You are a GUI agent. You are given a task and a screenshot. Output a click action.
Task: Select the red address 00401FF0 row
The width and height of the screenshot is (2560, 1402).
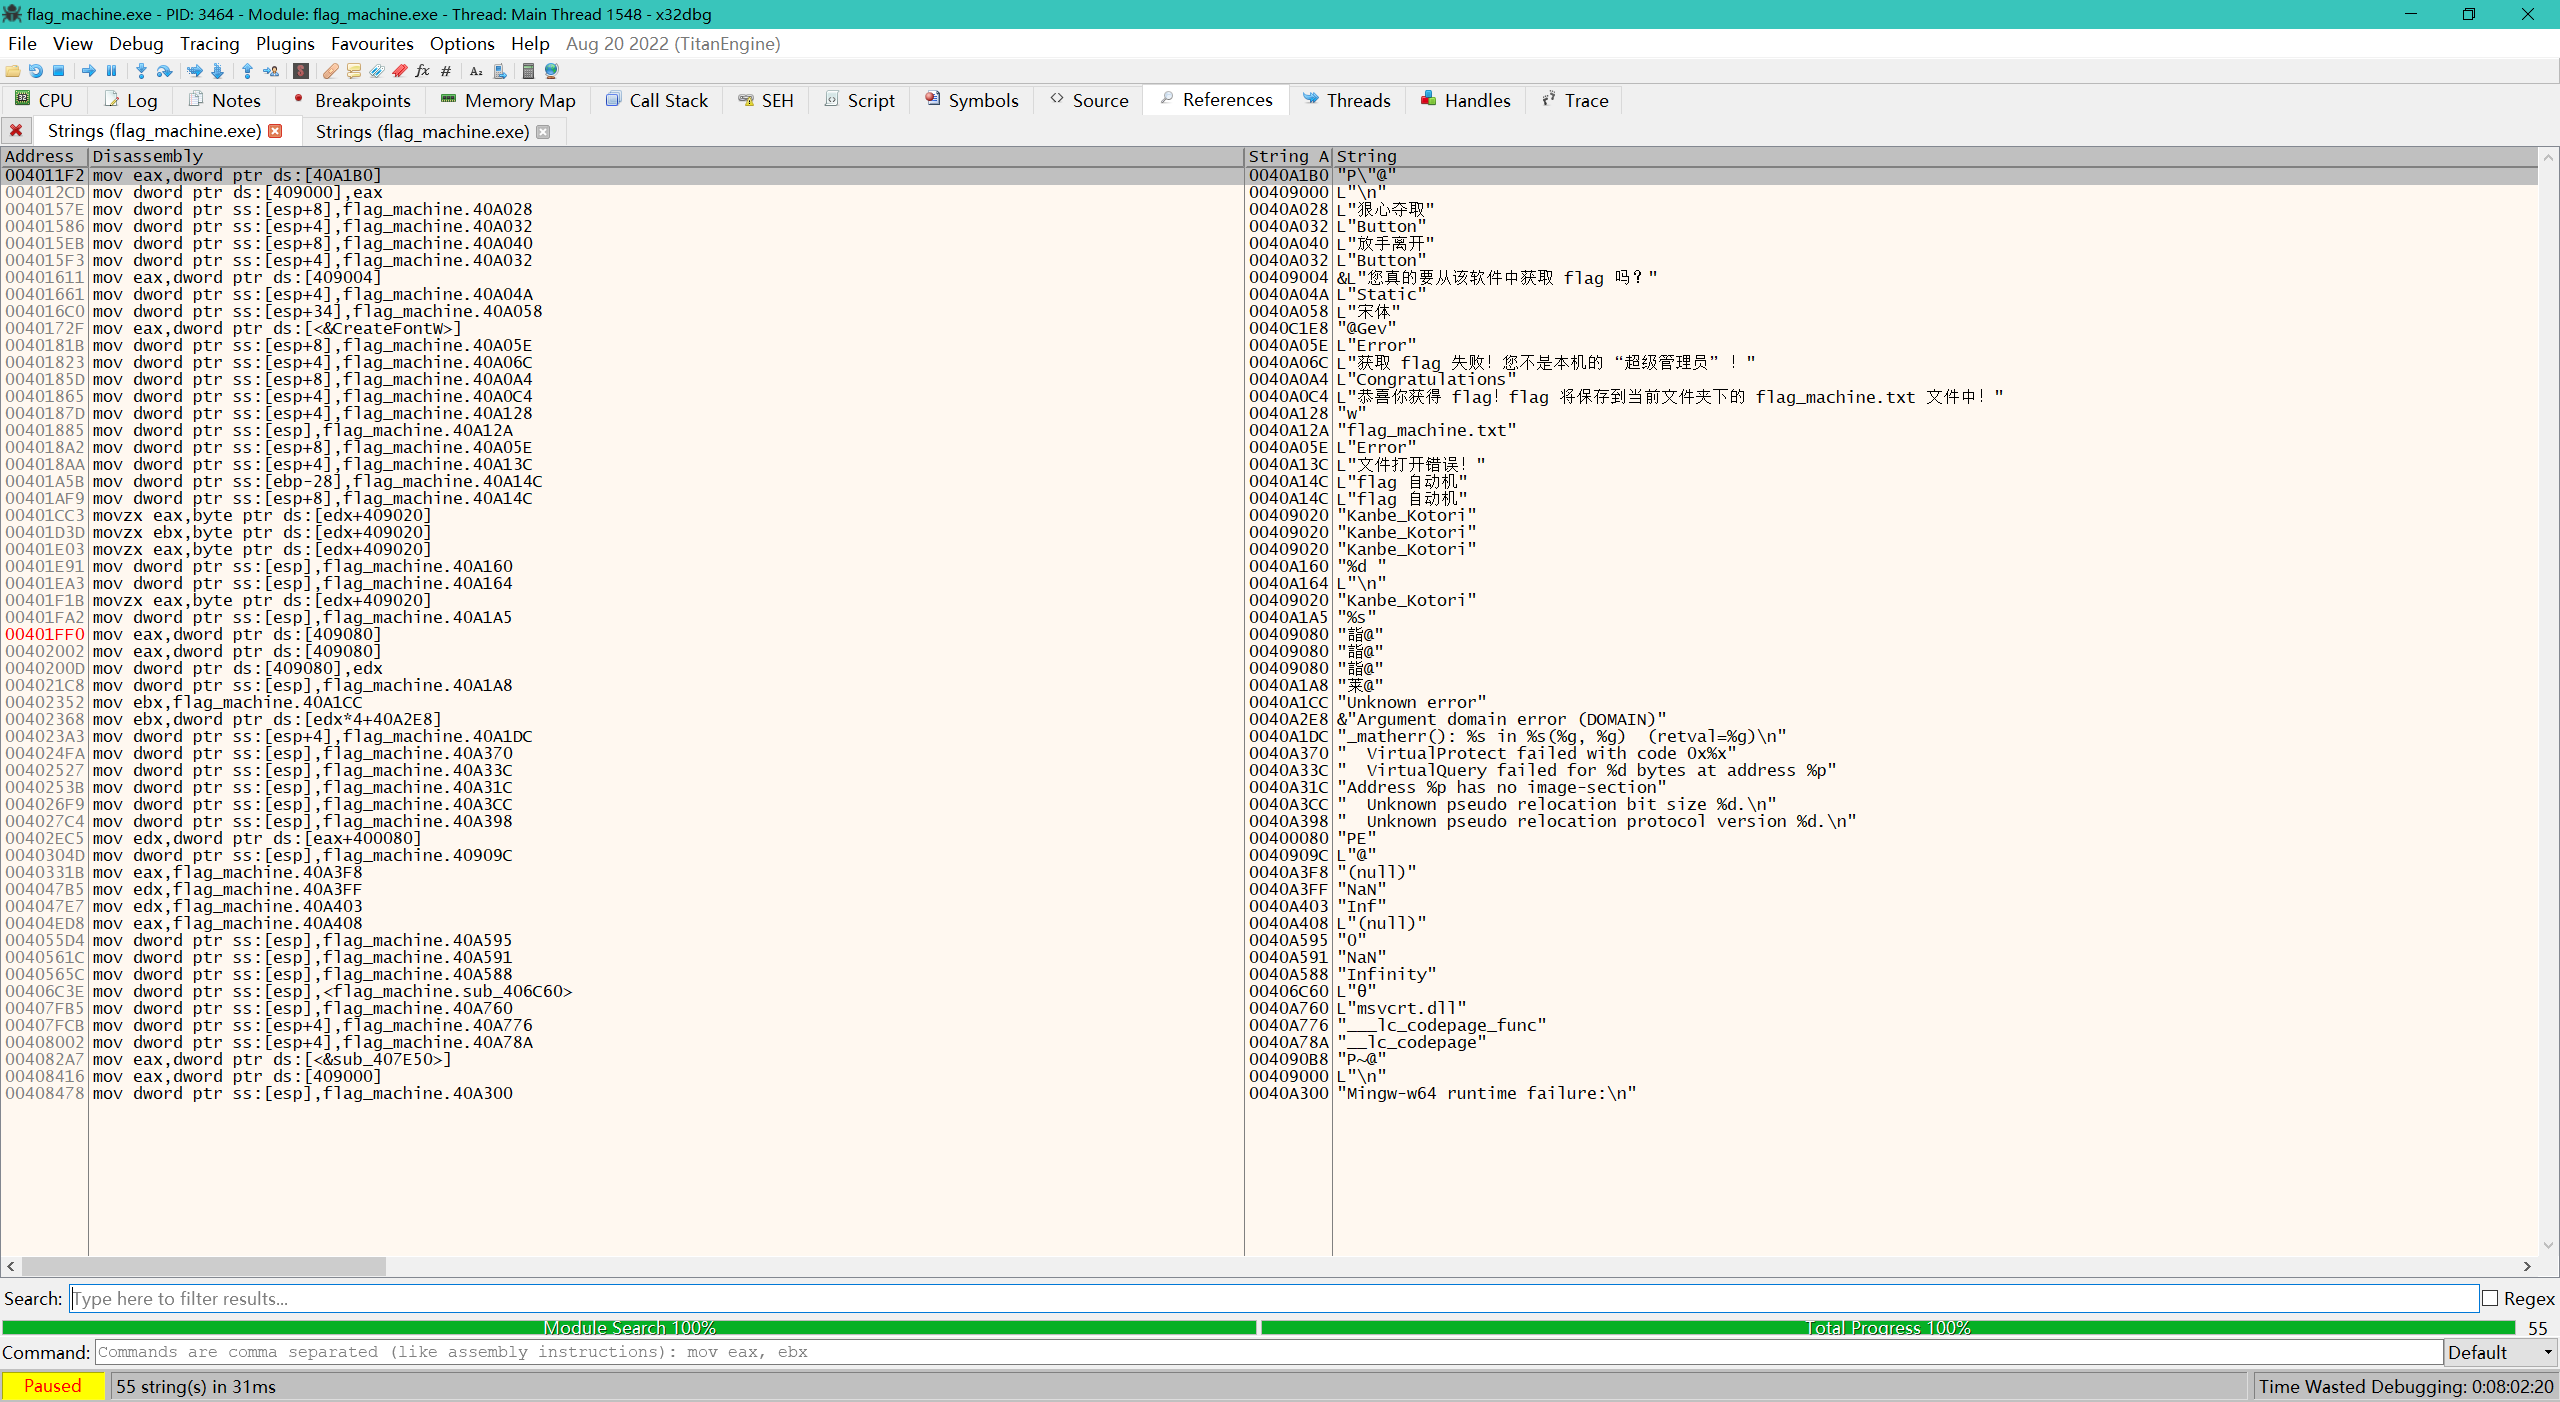1269,635
